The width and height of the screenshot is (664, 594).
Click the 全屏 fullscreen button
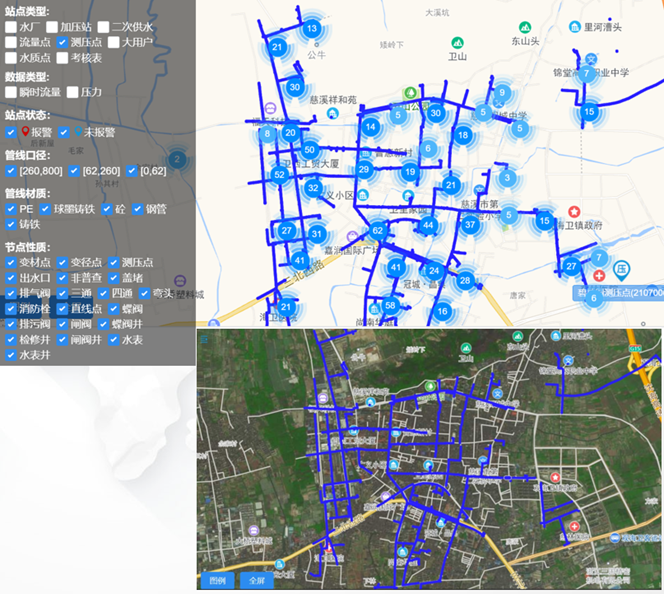[257, 580]
